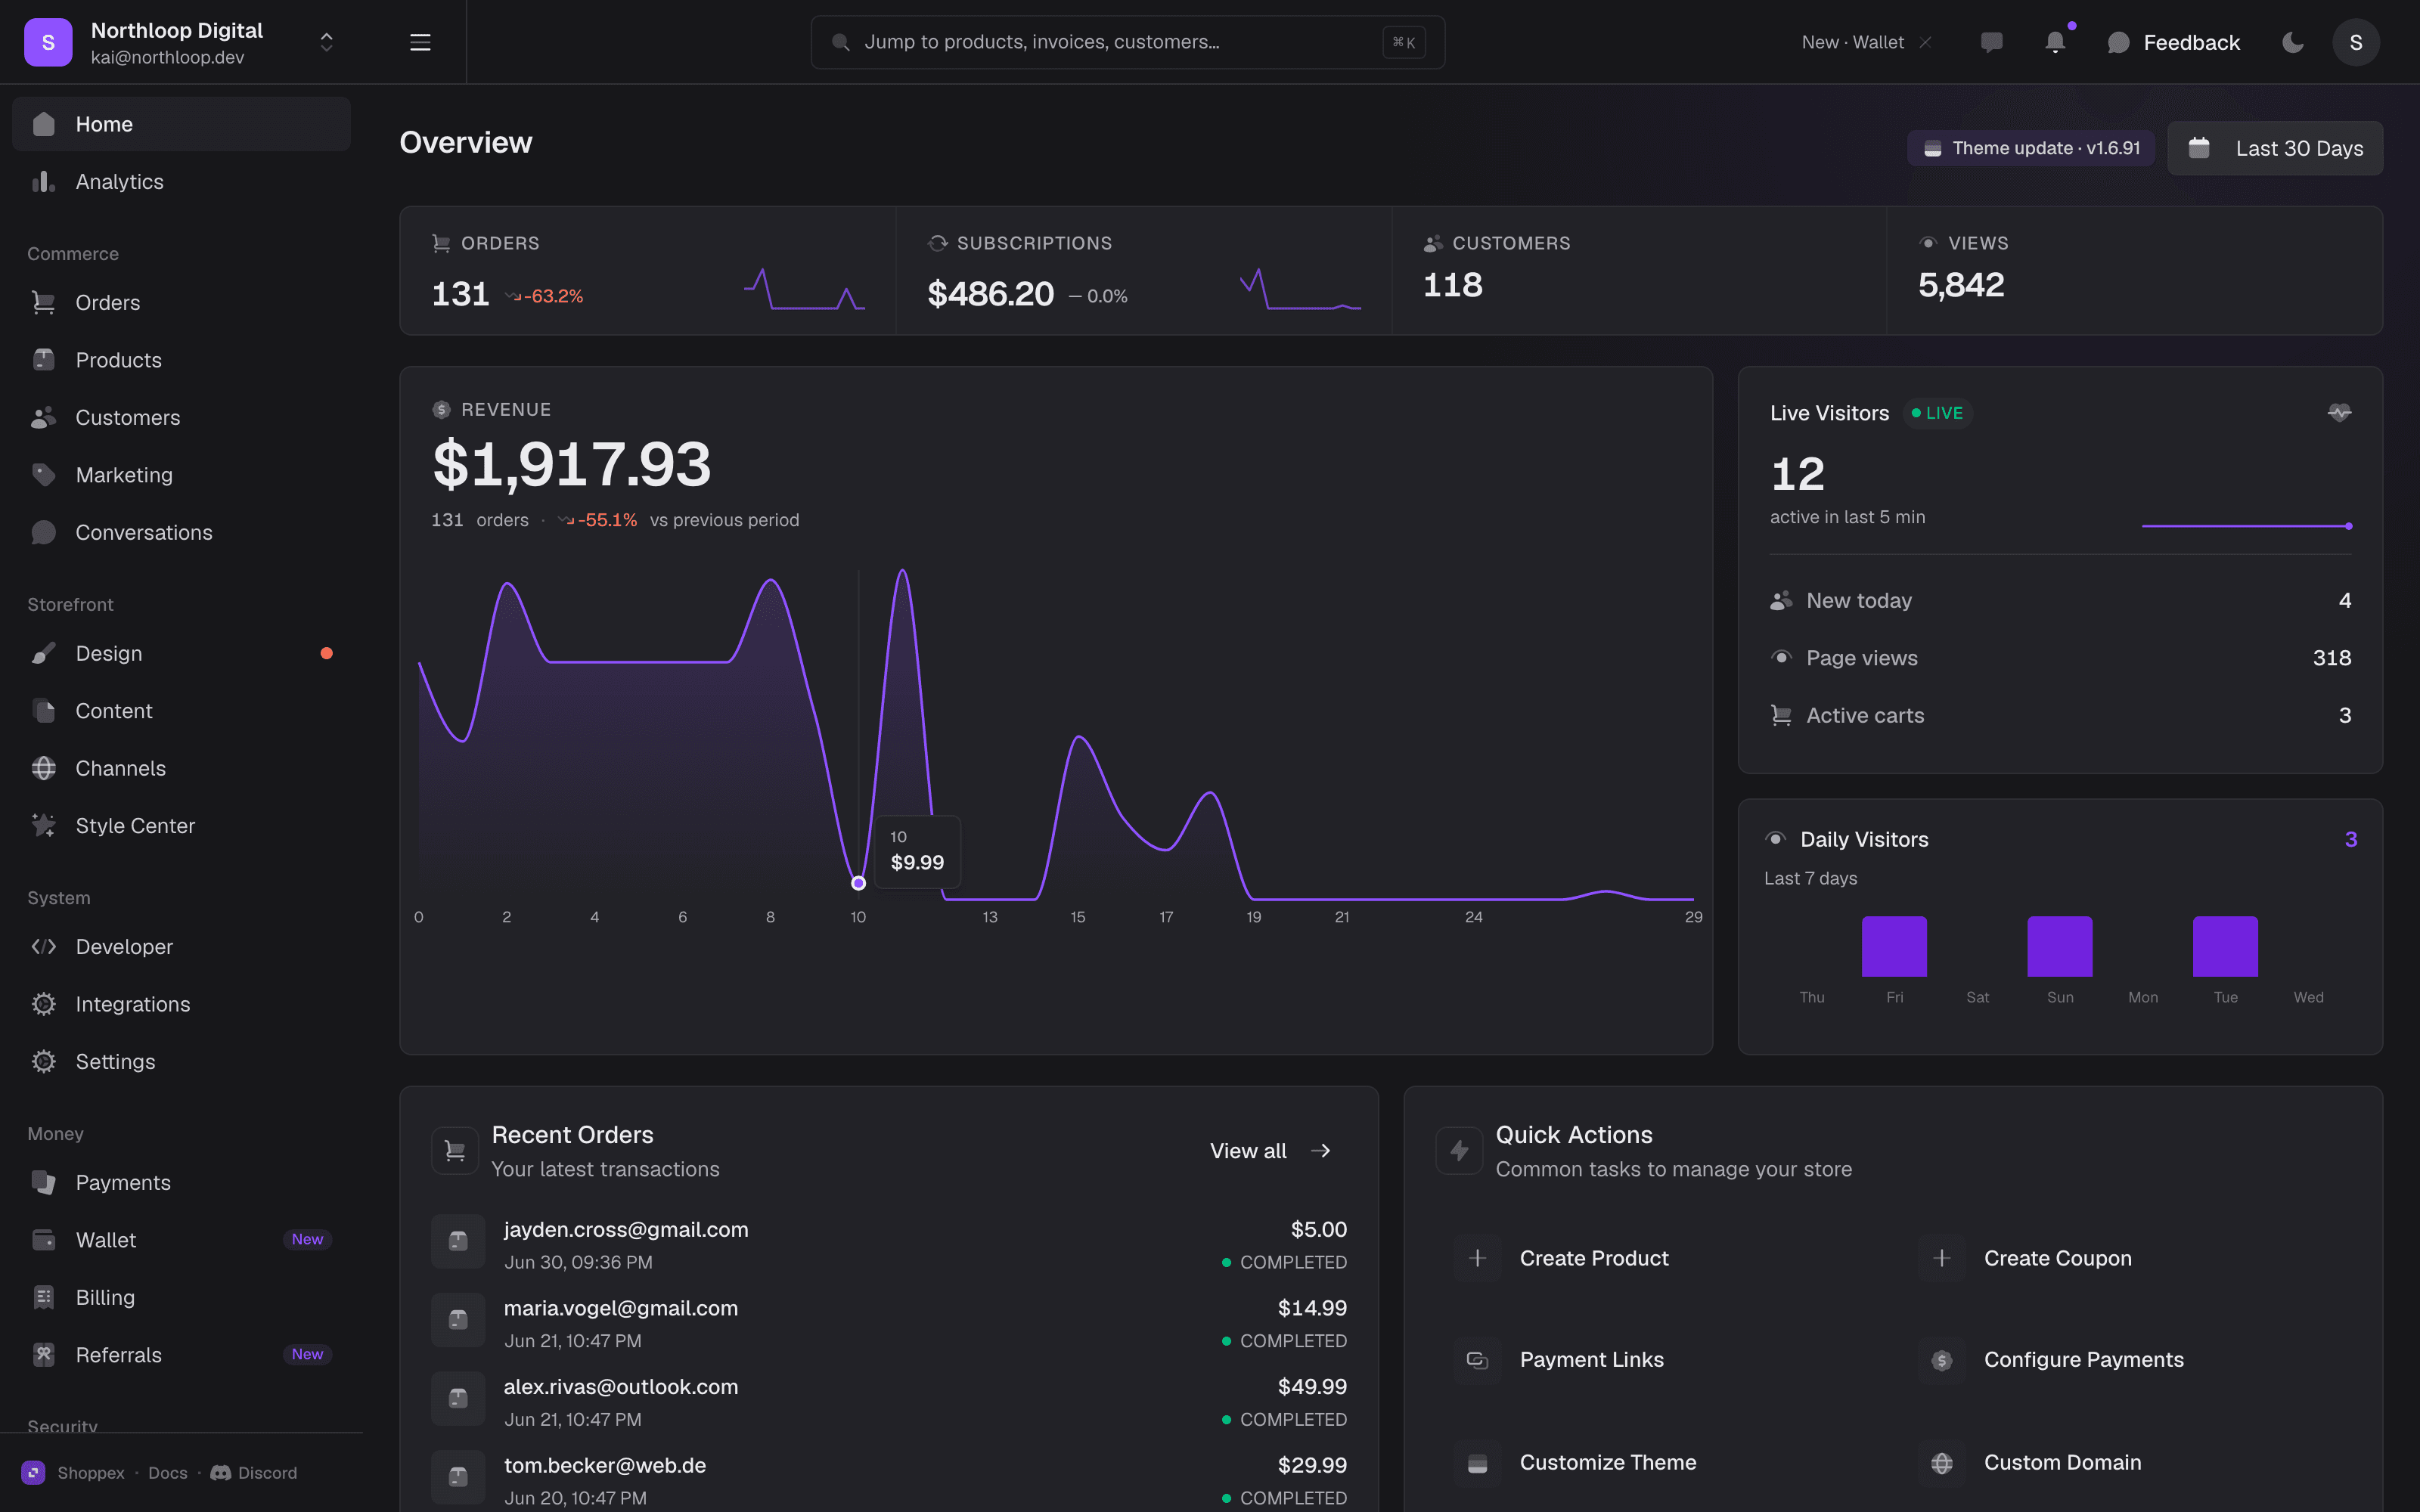Screen dimensions: 2420x1512
Task: Click the Tuesday bar in Daily Visitors
Action: coord(2225,946)
